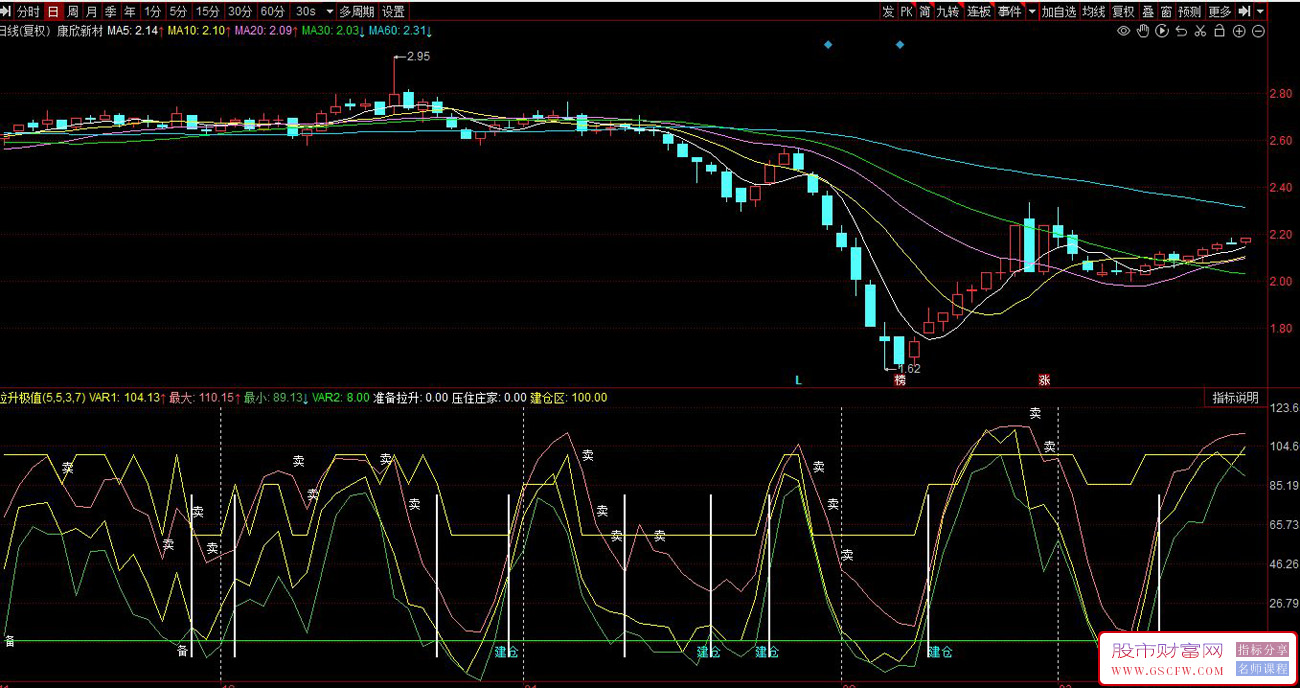Switch to 分时 intraday view
The height and width of the screenshot is (688, 1300).
pyautogui.click(x=28, y=12)
